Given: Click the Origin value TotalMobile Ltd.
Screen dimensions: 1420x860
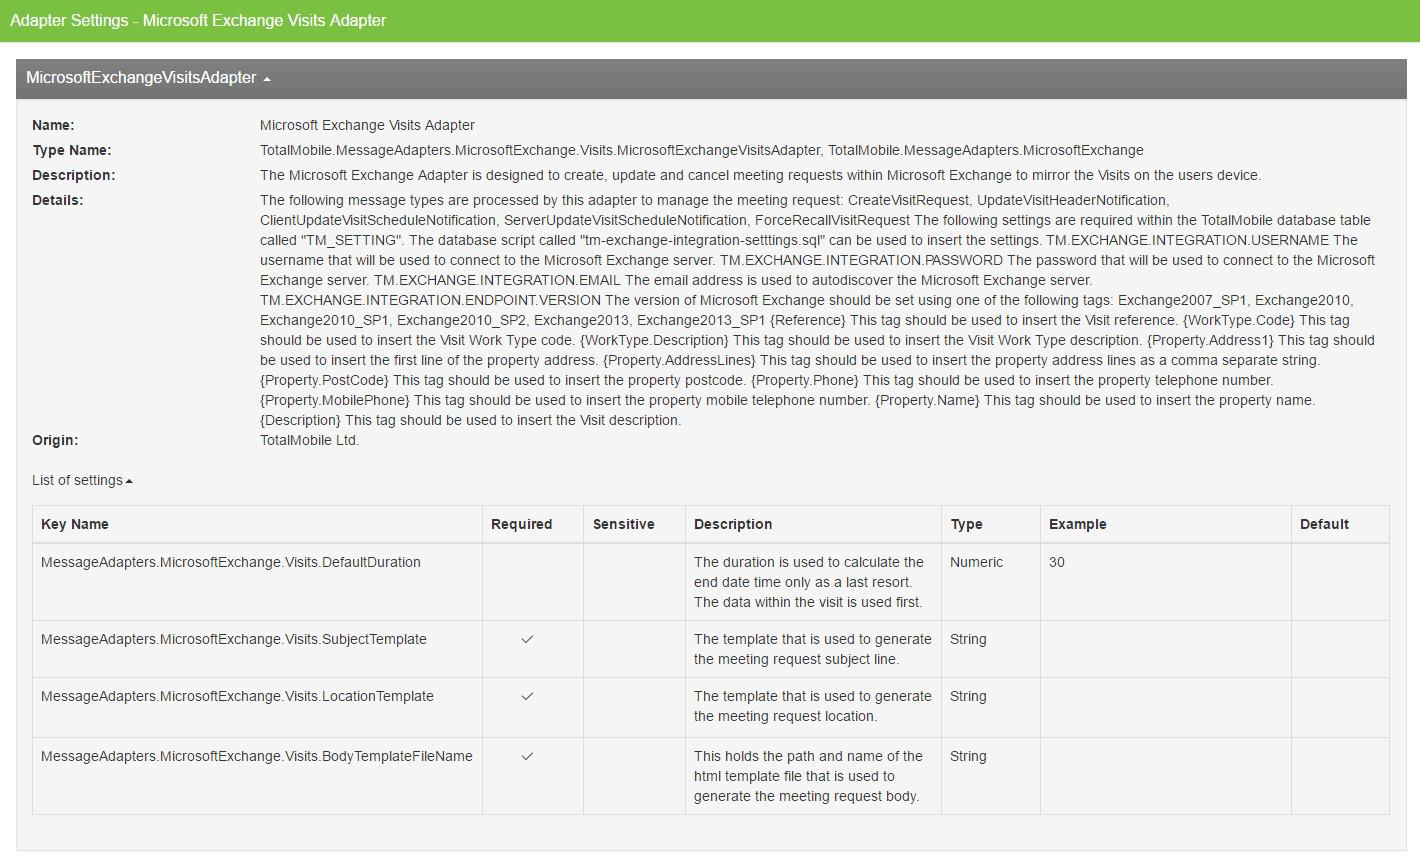Looking at the screenshot, I should tap(309, 440).
